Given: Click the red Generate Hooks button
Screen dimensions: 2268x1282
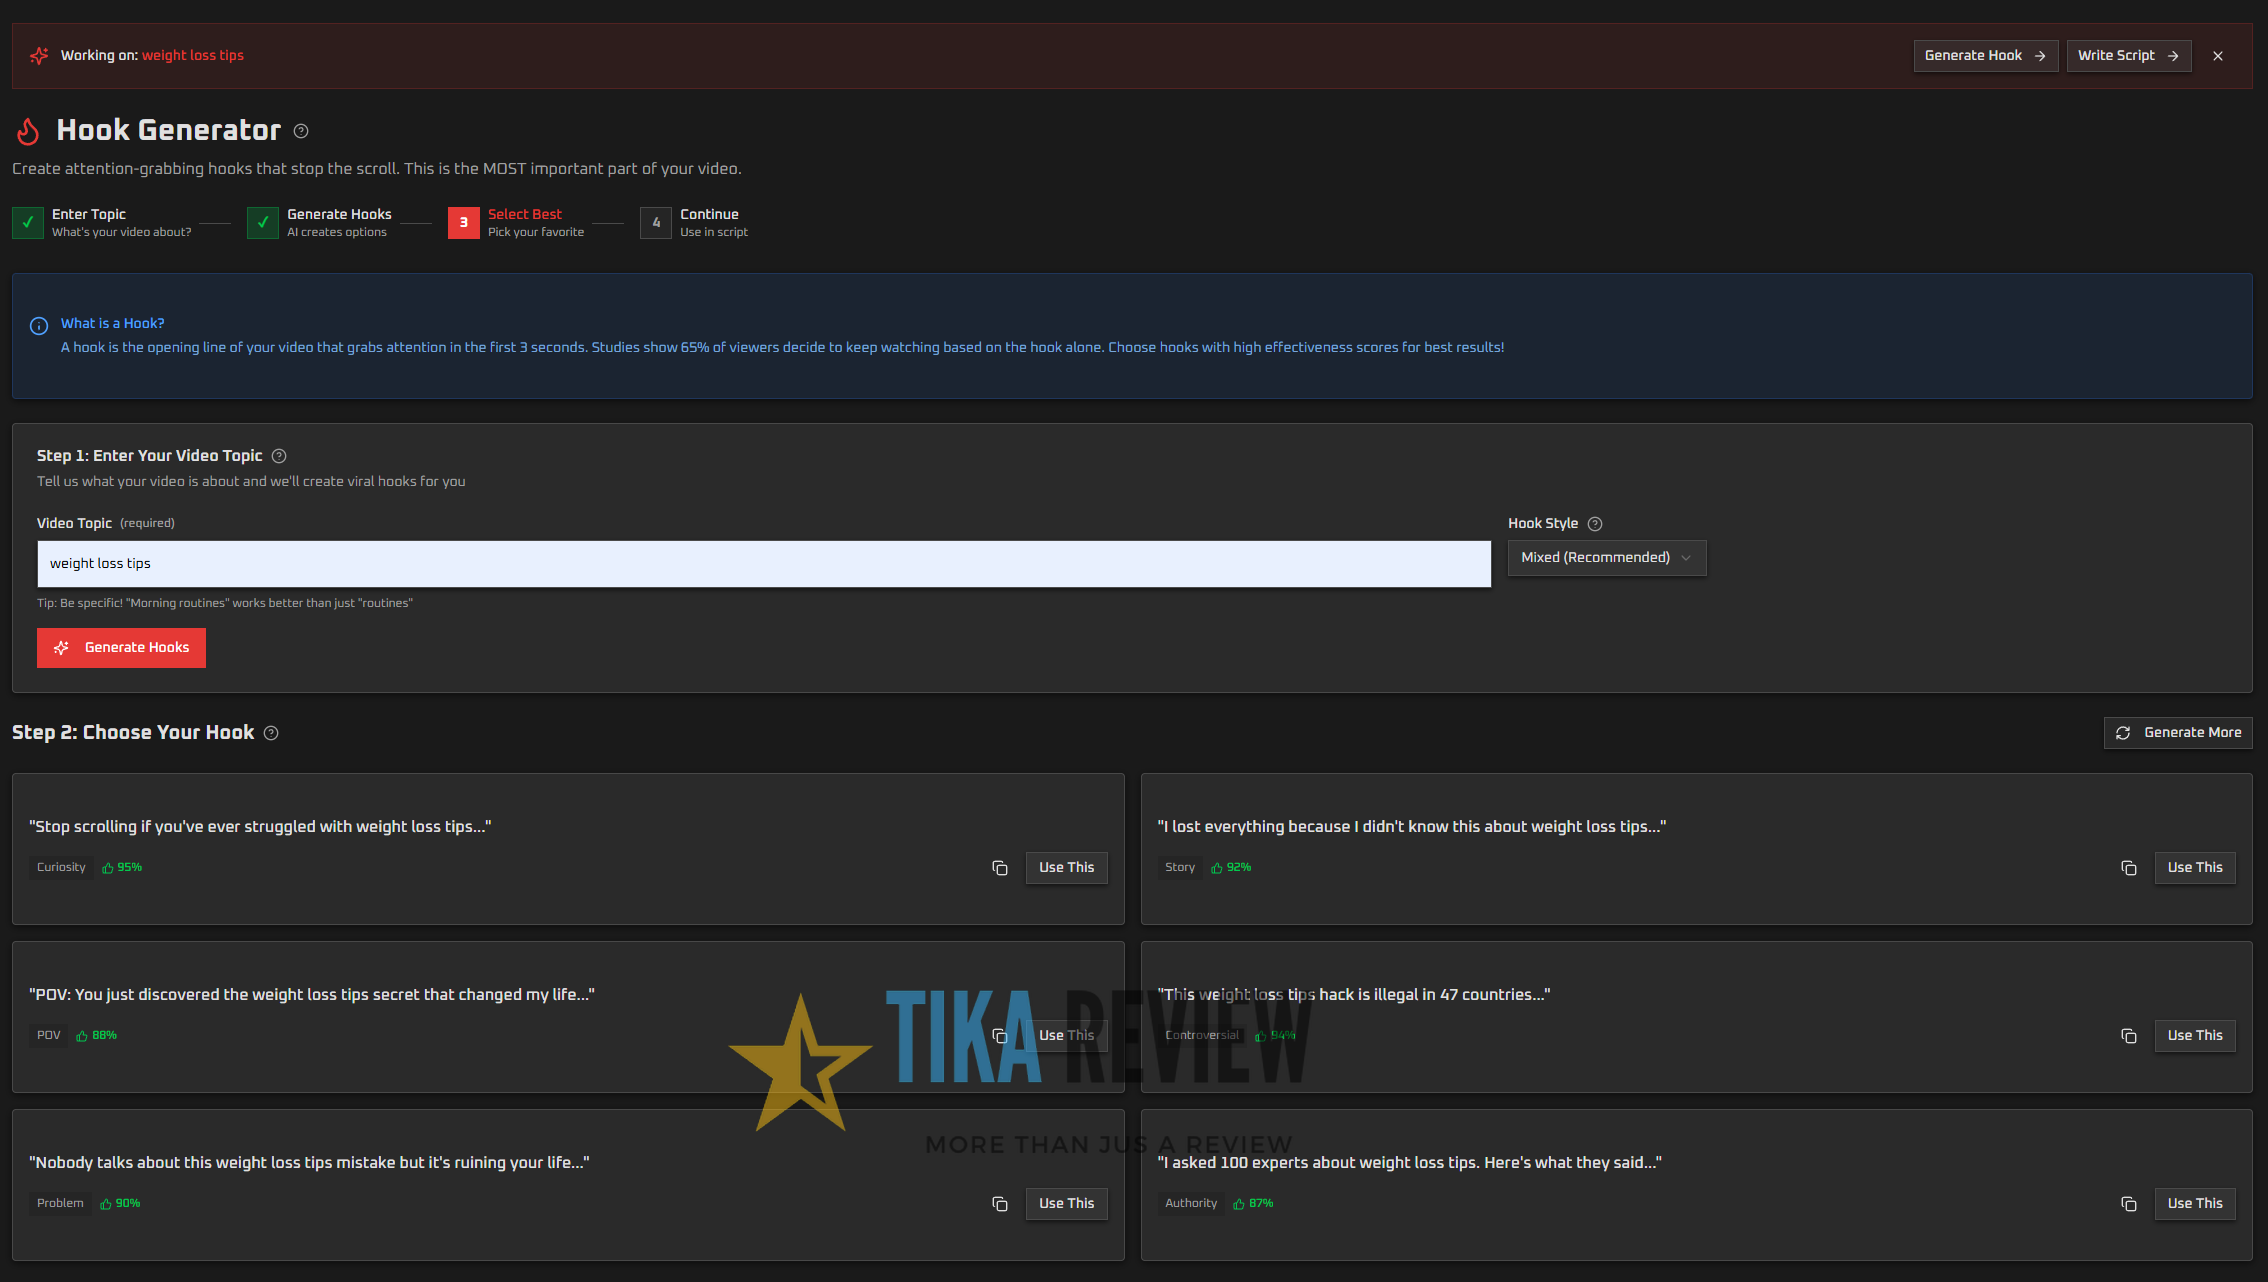Looking at the screenshot, I should [121, 648].
